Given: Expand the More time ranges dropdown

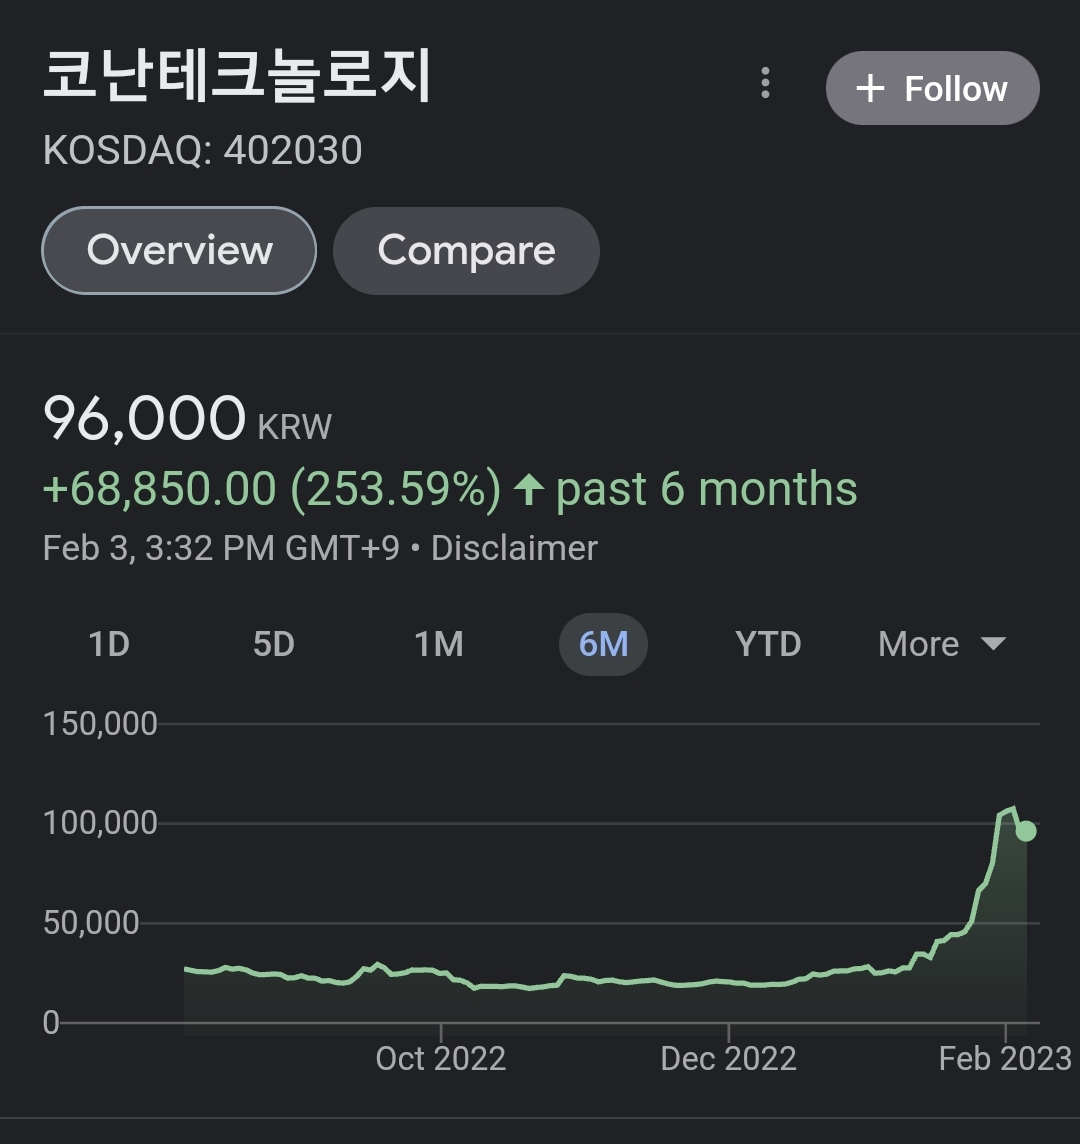Looking at the screenshot, I should 942,644.
